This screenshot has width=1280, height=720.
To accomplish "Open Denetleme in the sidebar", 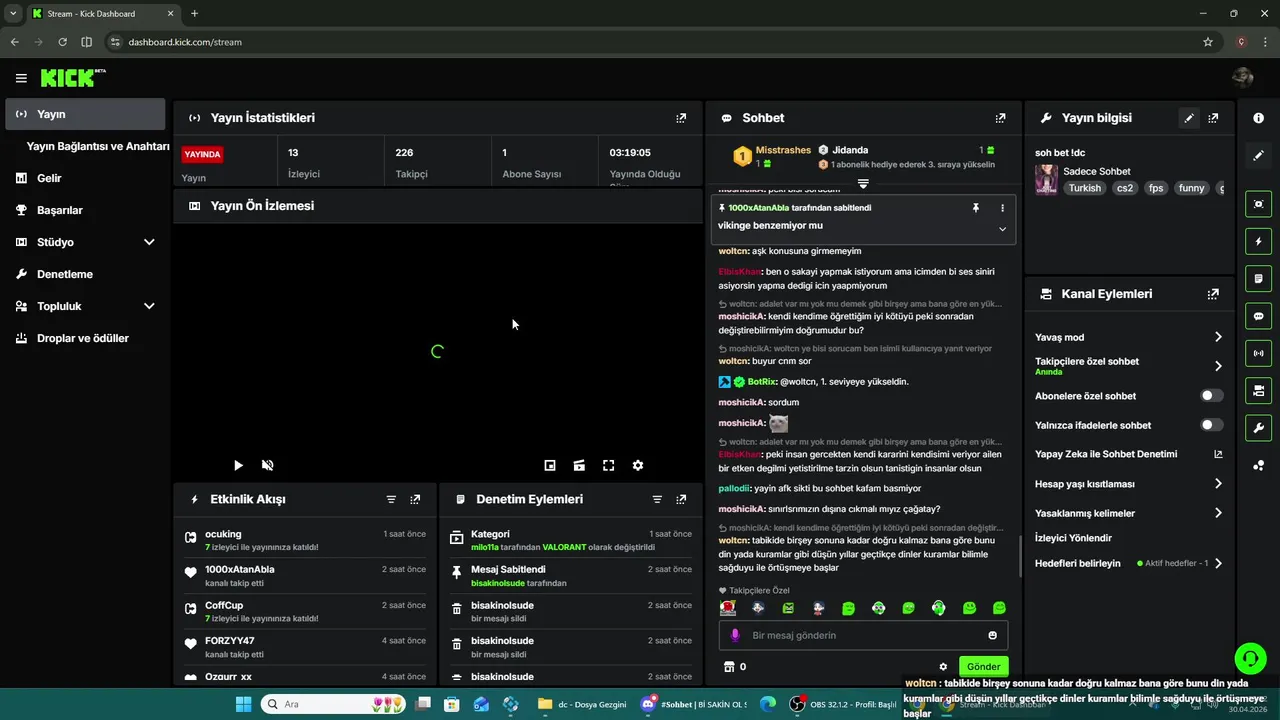I will coord(85,274).
